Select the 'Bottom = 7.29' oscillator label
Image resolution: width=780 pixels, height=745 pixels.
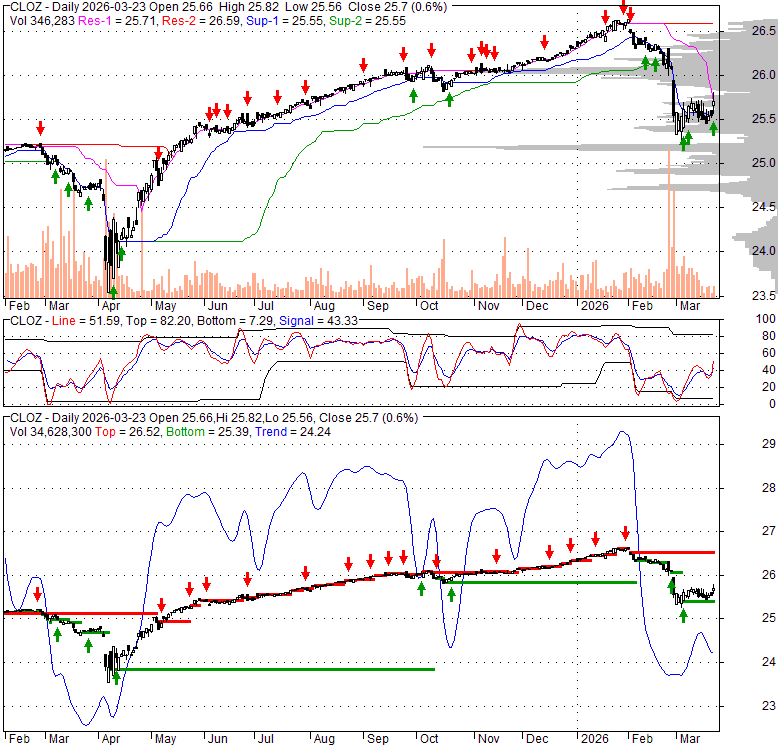(x=235, y=321)
